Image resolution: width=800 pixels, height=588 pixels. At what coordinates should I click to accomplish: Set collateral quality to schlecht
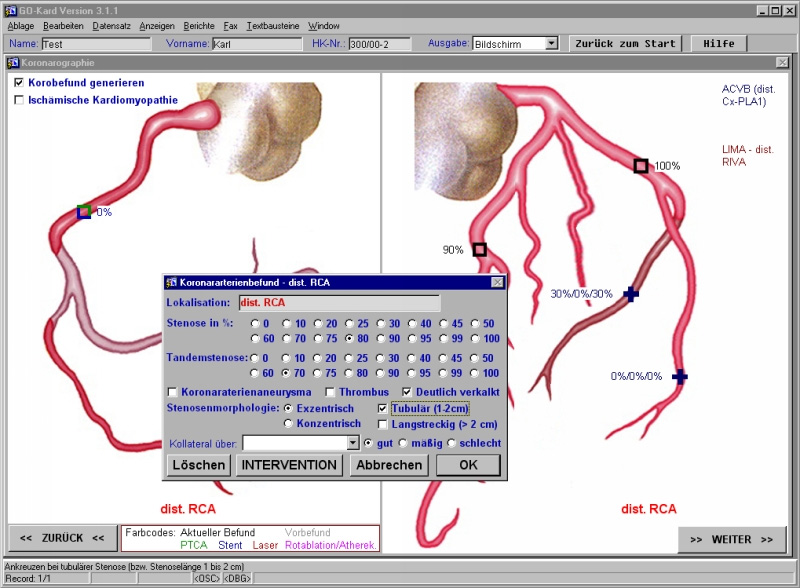click(451, 443)
